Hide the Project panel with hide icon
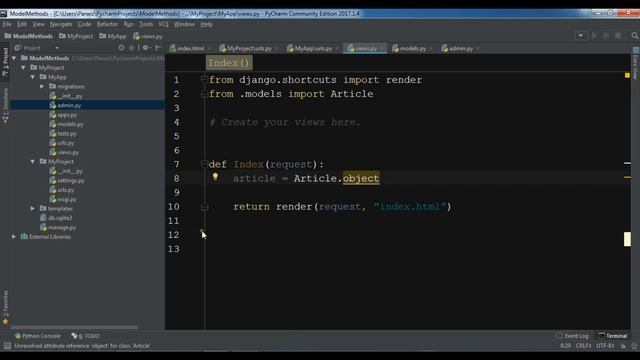This screenshot has height=360, width=640. (158, 48)
